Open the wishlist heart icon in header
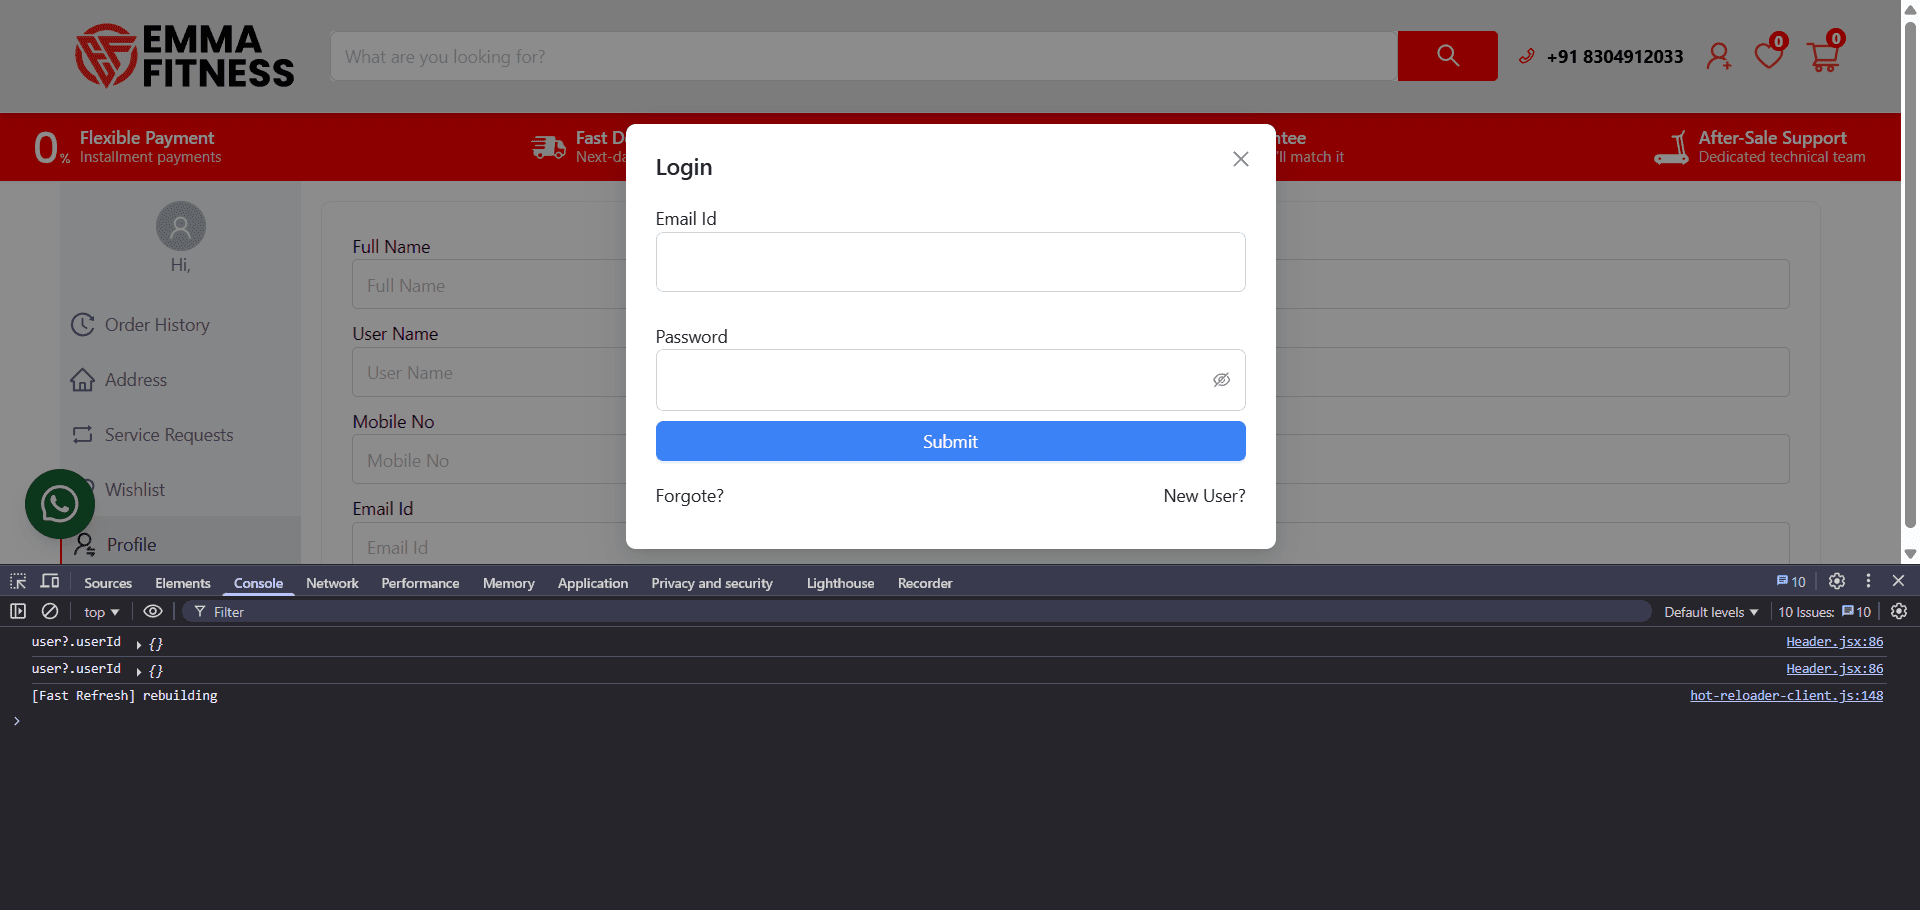This screenshot has height=910, width=1920. tap(1770, 53)
